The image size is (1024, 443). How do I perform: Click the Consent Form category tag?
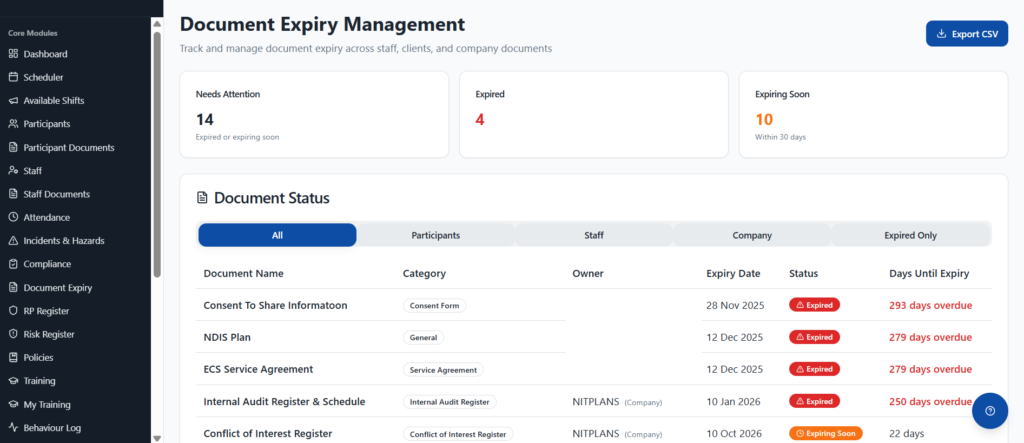tap(434, 306)
